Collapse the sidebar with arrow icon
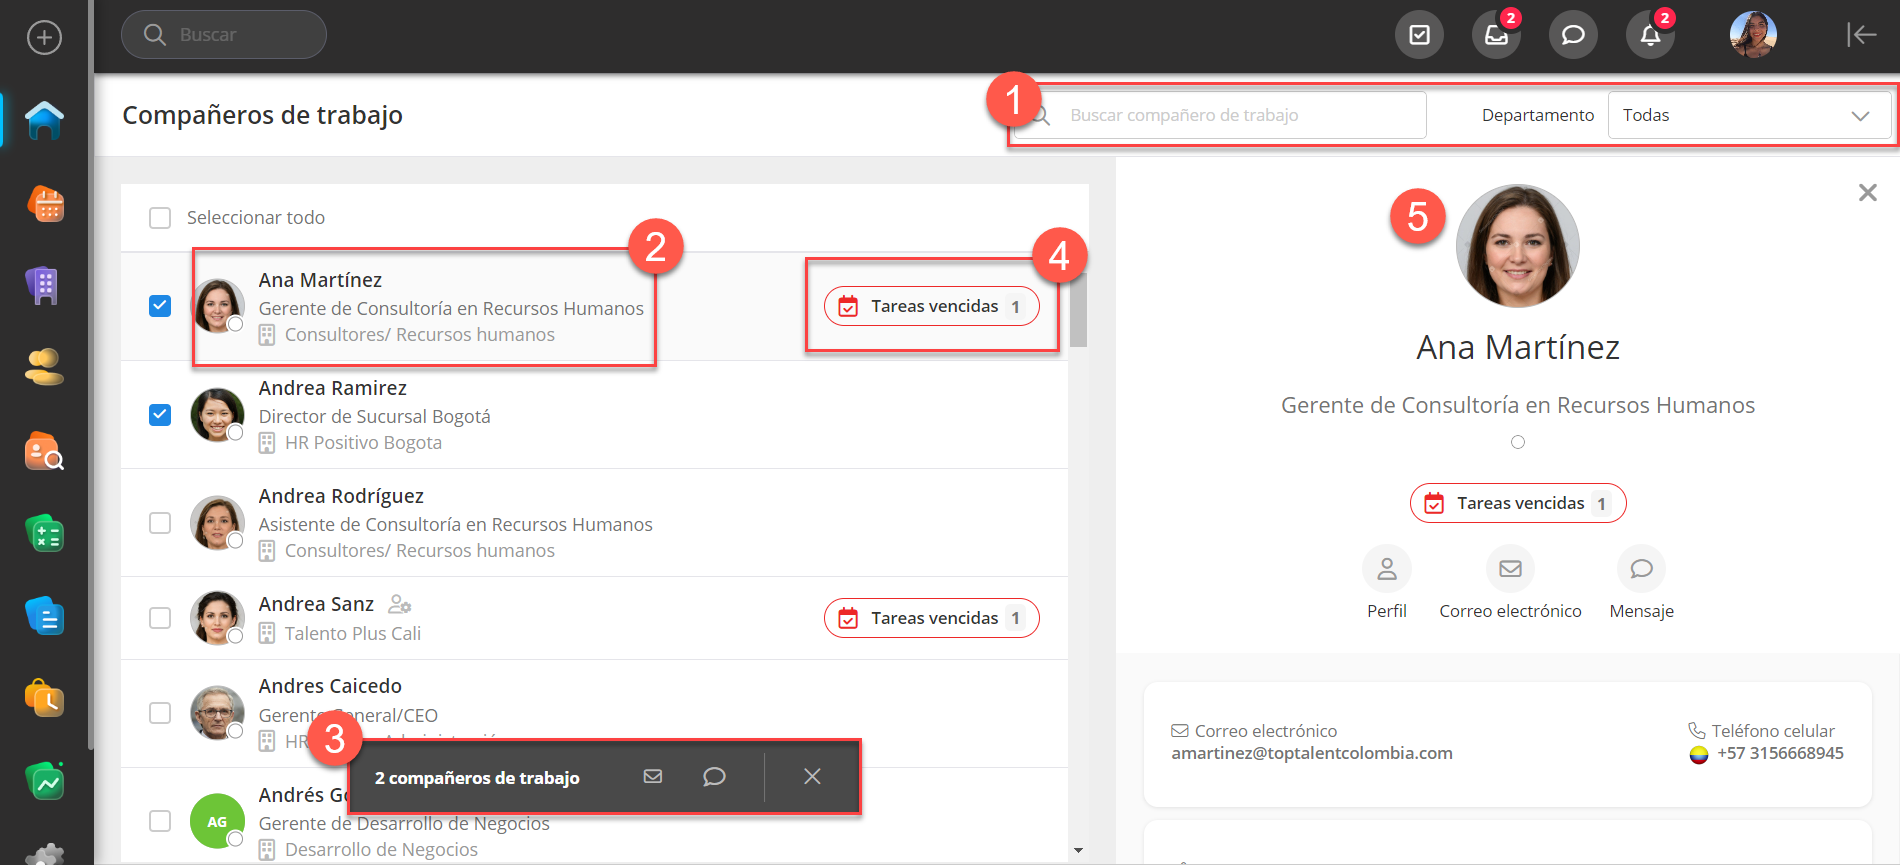This screenshot has width=1900, height=865. coord(1860,35)
